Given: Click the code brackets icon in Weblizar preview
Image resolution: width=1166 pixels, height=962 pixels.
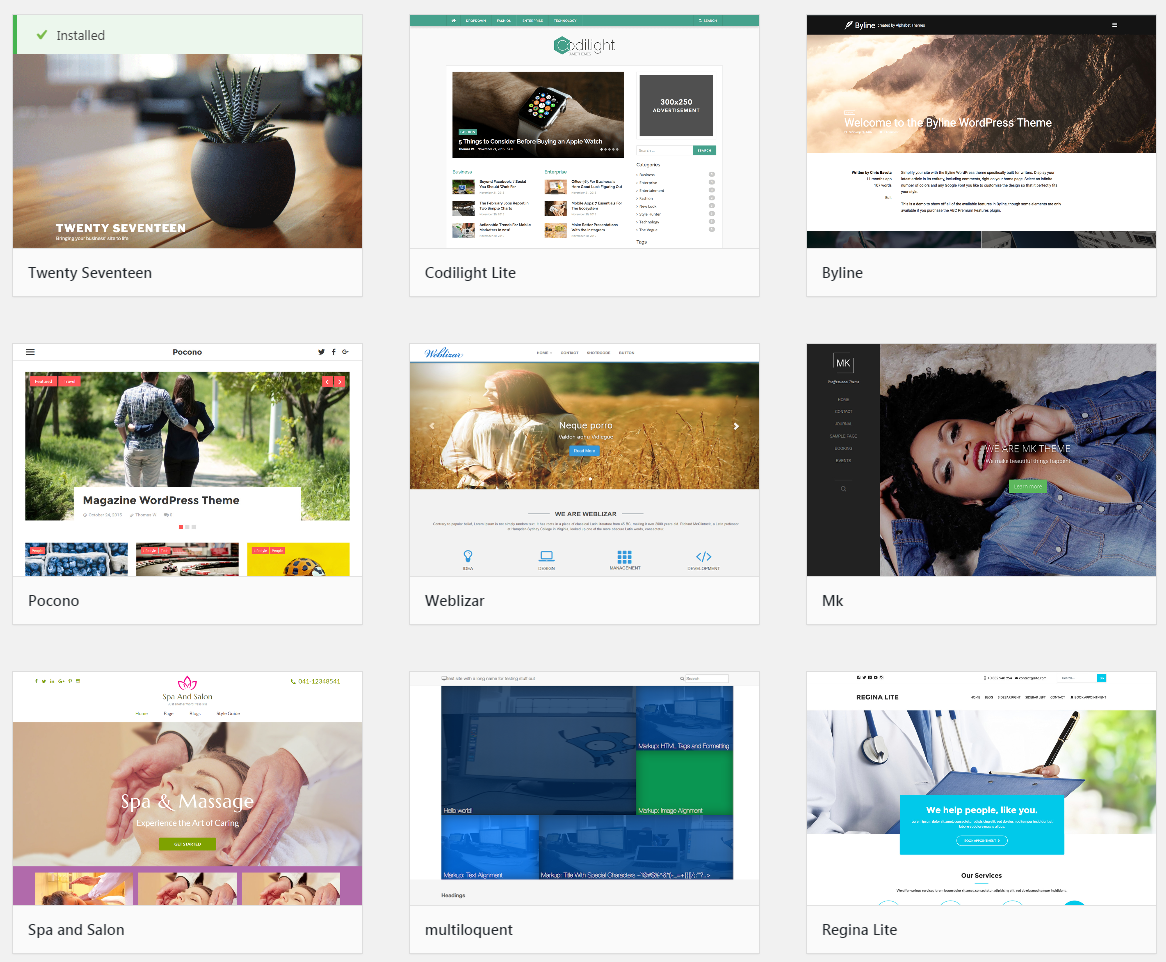Looking at the screenshot, I should (703, 557).
